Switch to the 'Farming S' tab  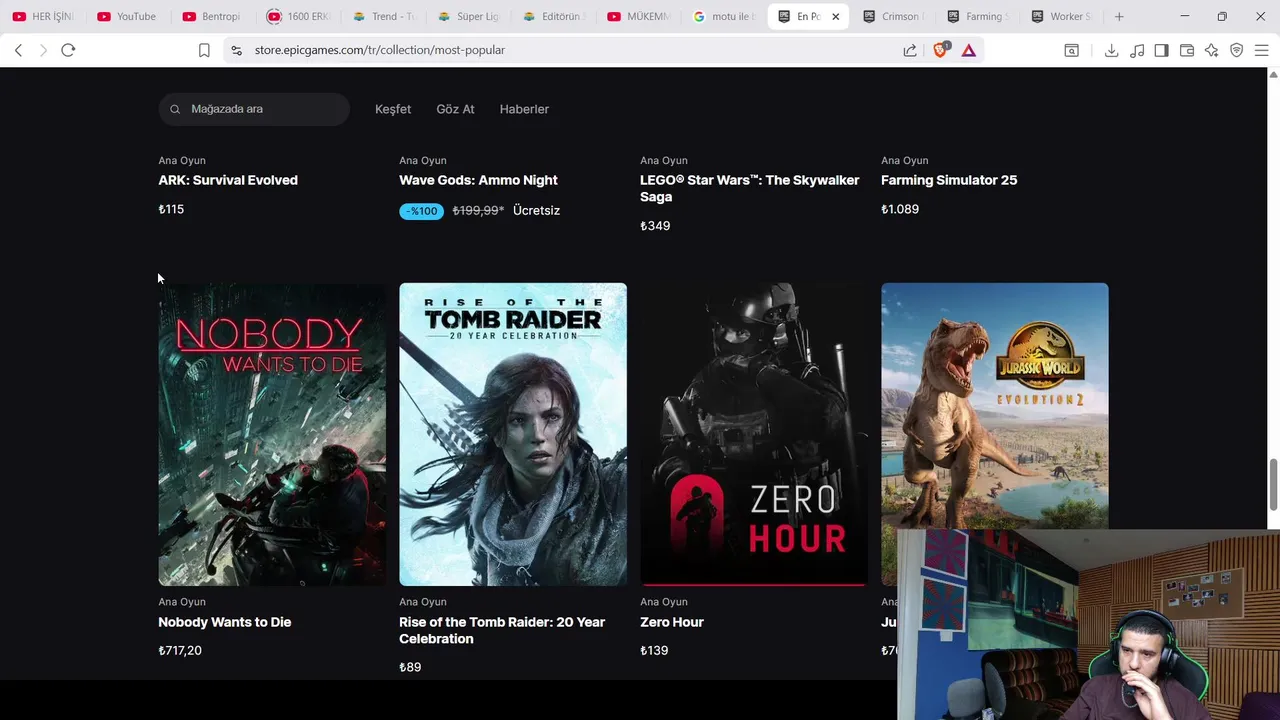[979, 16]
